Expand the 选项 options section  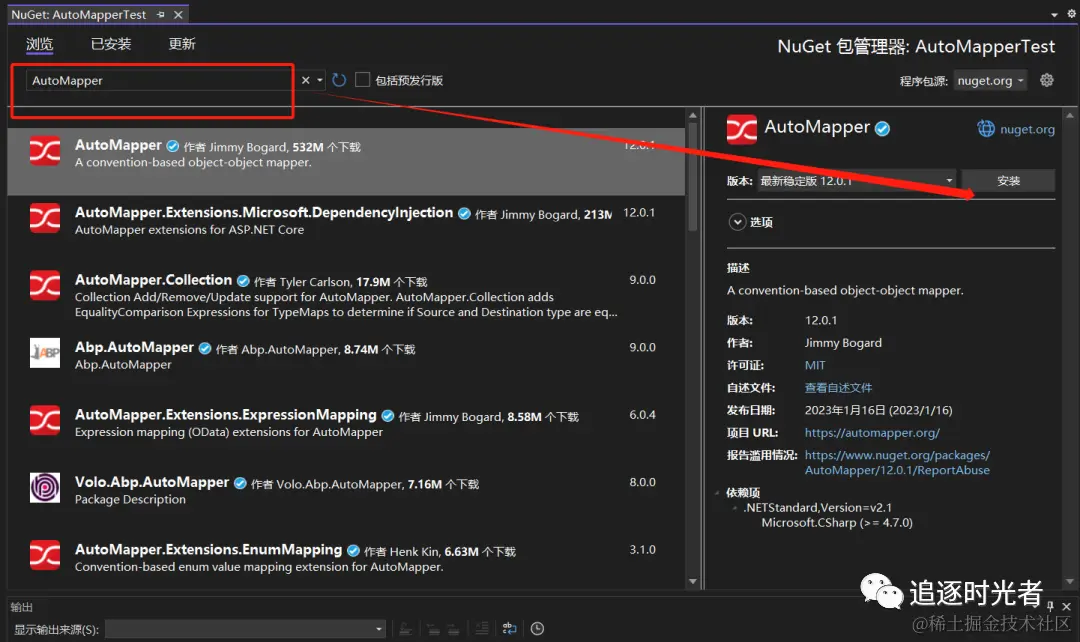coord(737,222)
